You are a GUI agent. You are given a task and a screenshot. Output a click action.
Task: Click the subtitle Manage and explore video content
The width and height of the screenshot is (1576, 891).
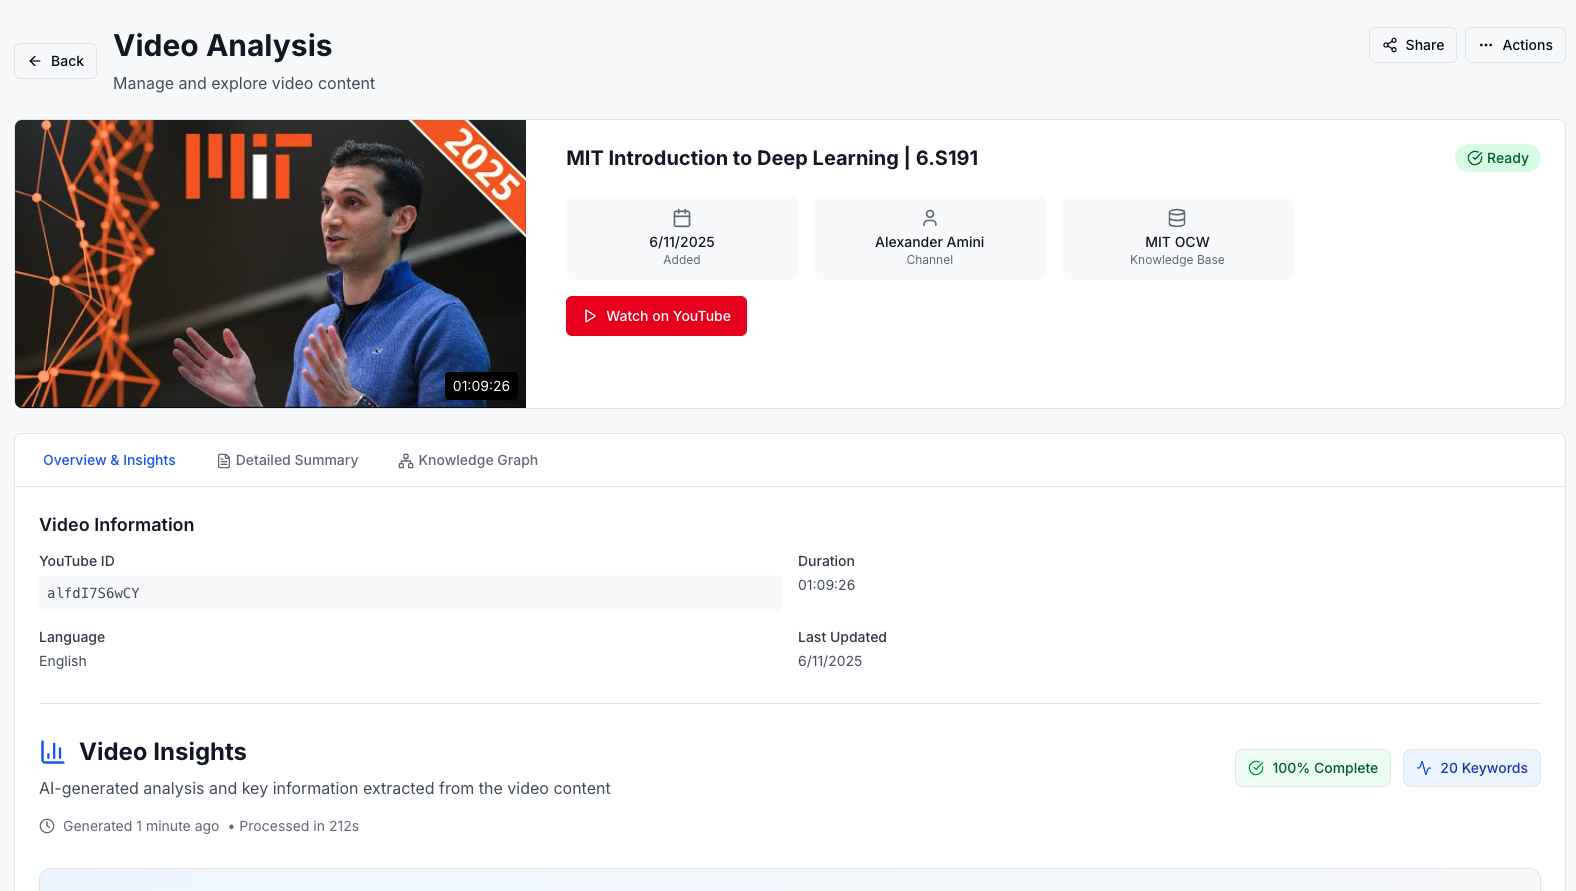click(244, 84)
